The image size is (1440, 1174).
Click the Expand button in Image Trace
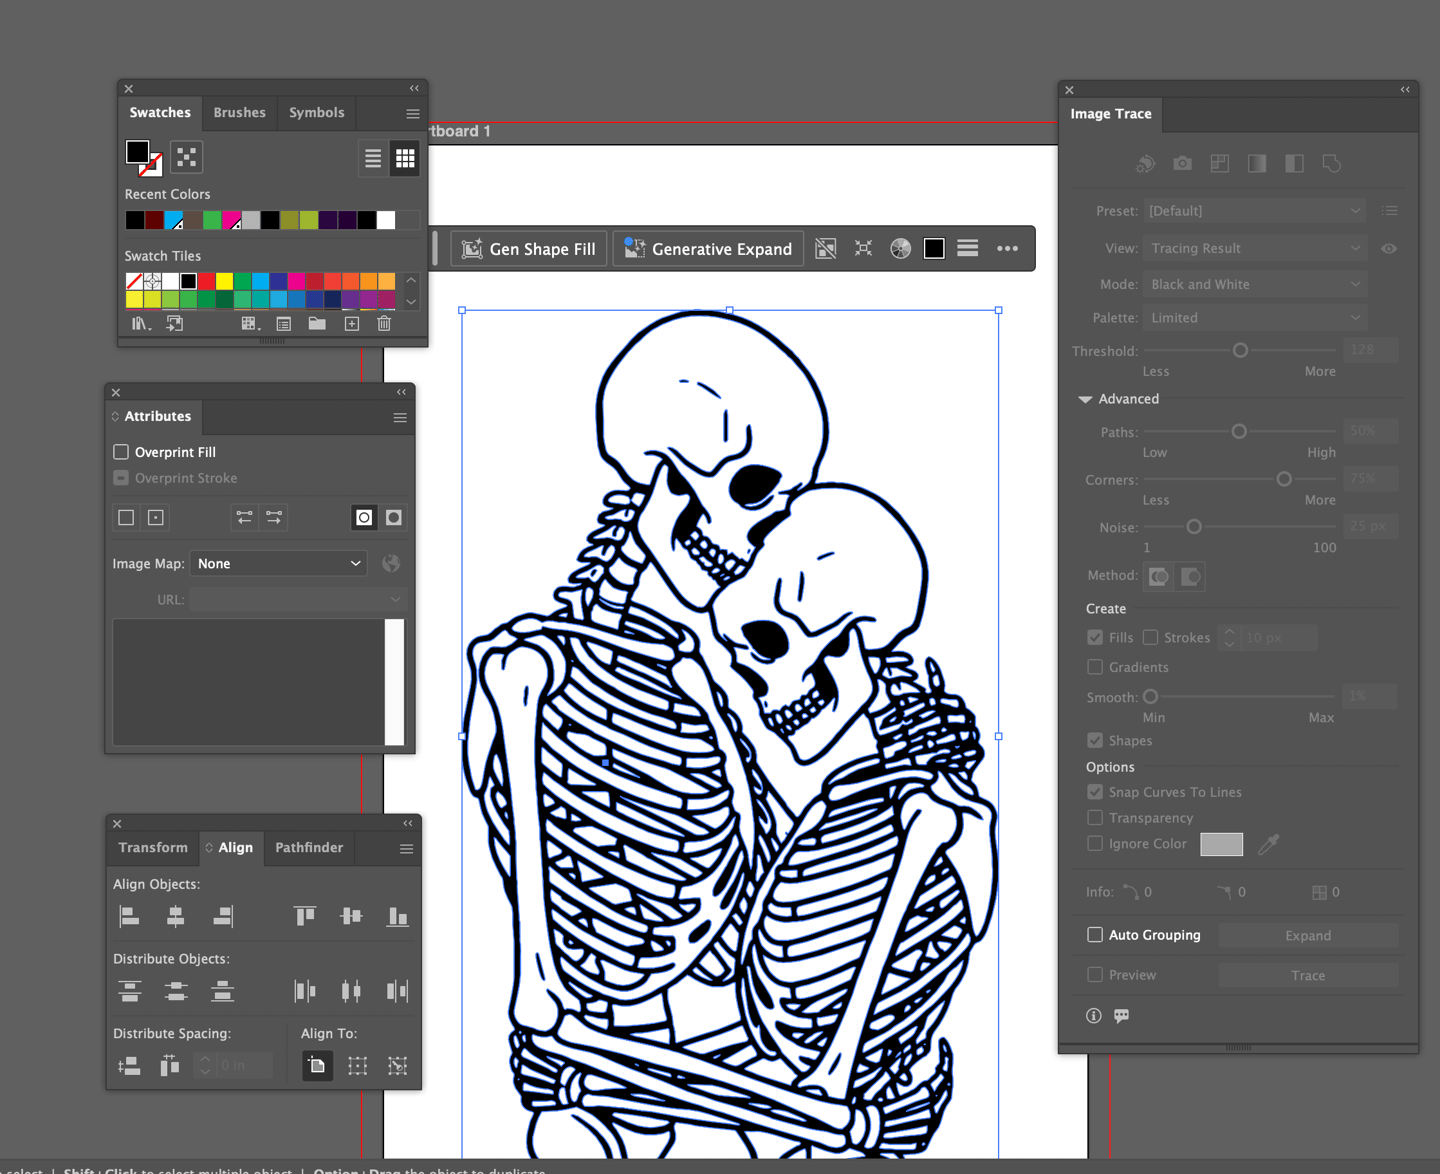click(1308, 936)
